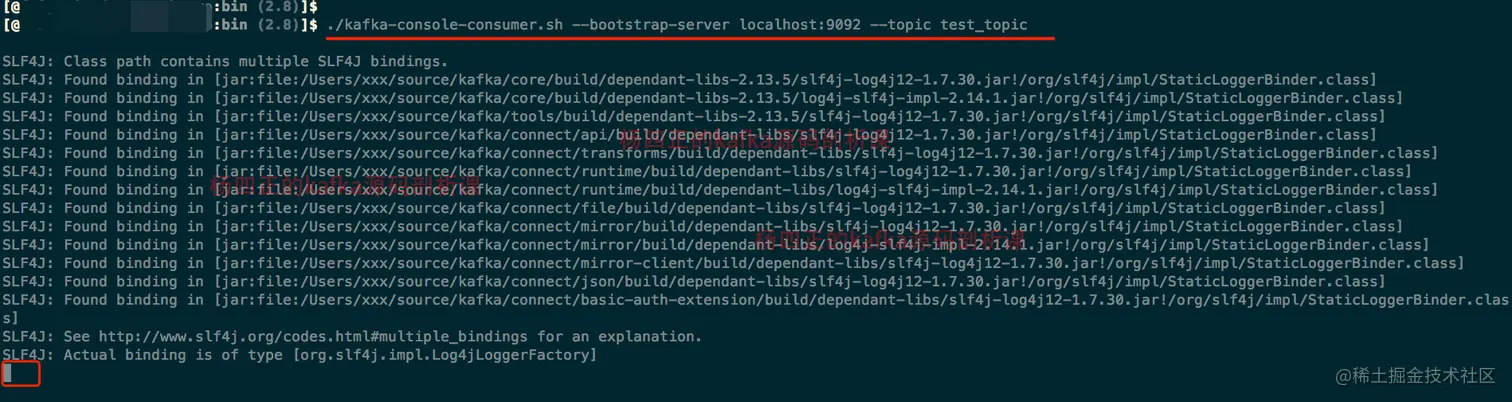Image resolution: width=1512 pixels, height=402 pixels.
Task: Click the connect/mirror slf4j-log4j12 binding line
Action: tap(702, 226)
